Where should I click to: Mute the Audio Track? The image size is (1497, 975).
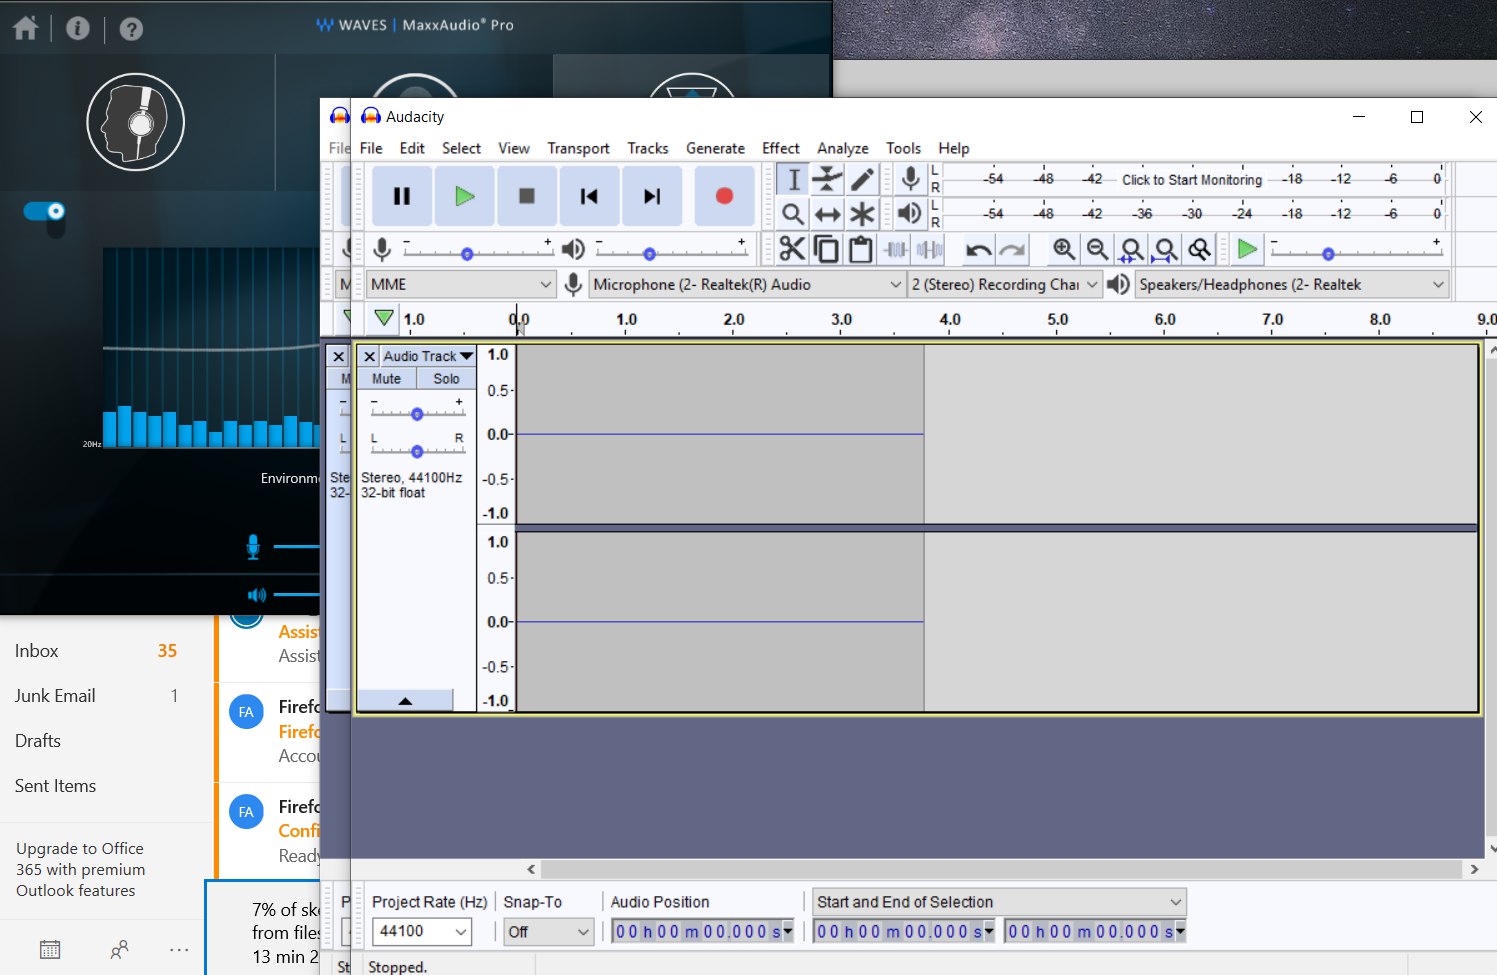(x=386, y=379)
